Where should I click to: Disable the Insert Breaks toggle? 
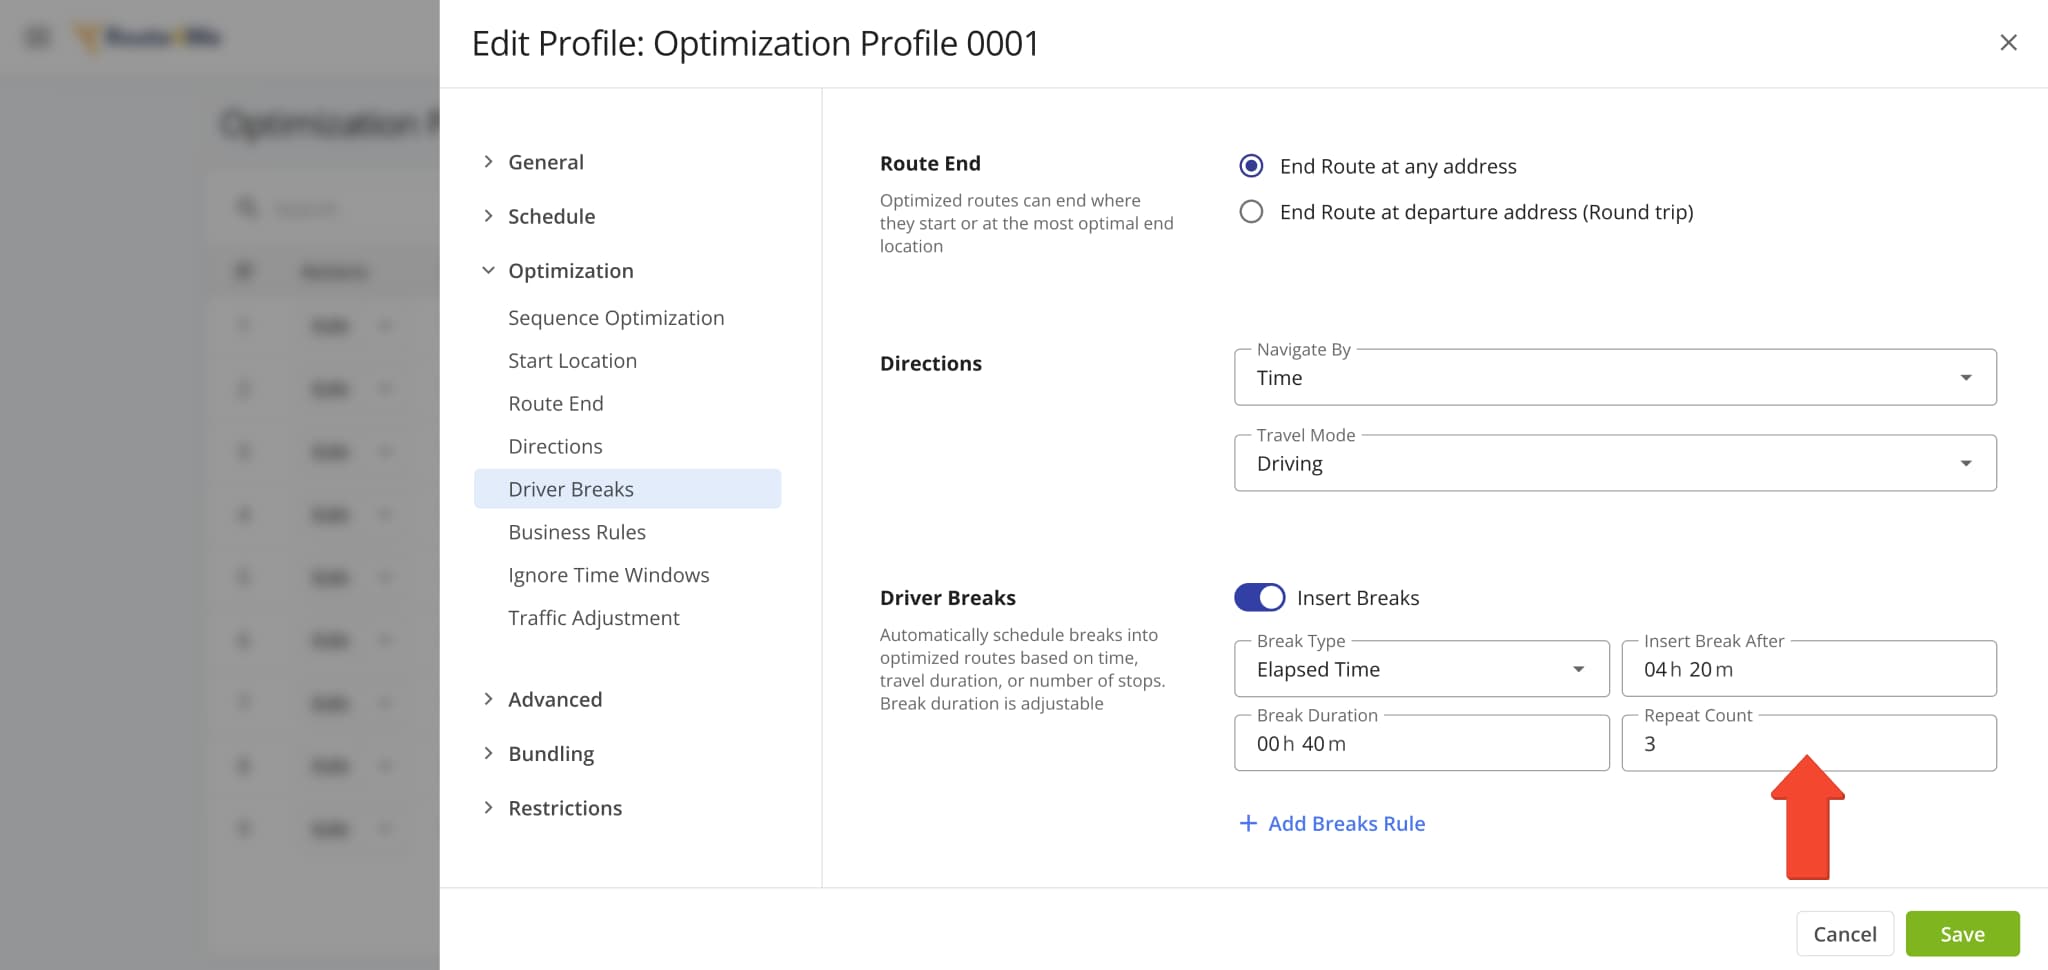click(1261, 597)
